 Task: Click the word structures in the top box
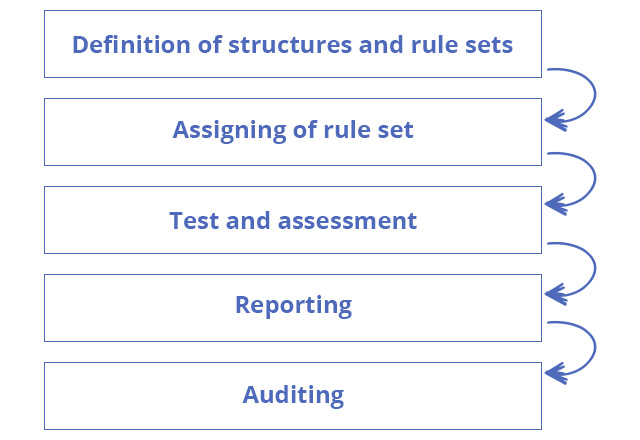[290, 45]
